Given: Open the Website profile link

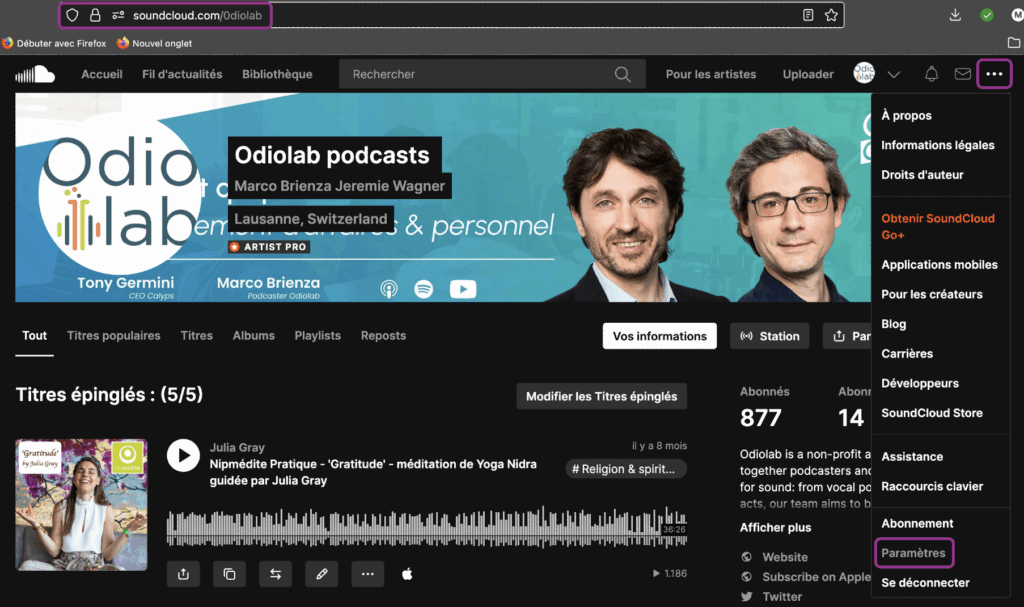Looking at the screenshot, I should coord(784,557).
